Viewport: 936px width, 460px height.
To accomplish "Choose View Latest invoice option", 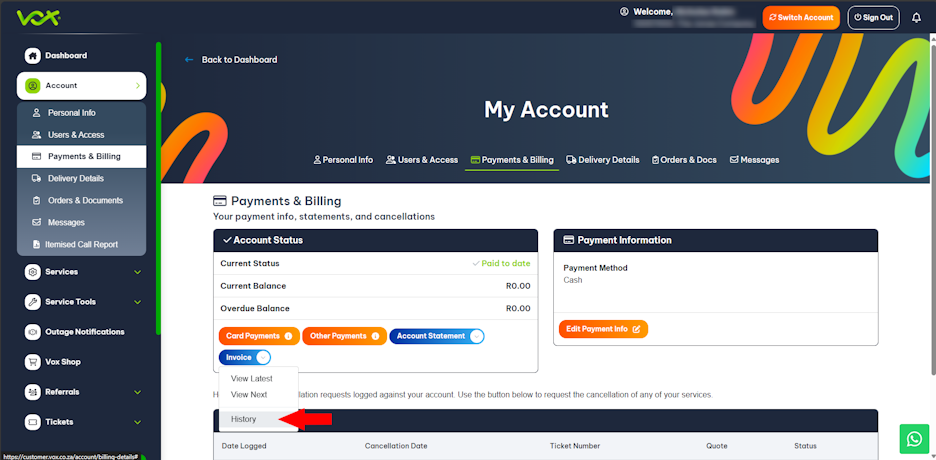I will (251, 379).
